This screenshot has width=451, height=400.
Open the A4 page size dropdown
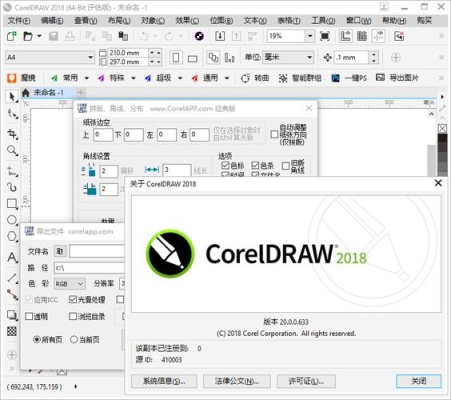point(90,57)
